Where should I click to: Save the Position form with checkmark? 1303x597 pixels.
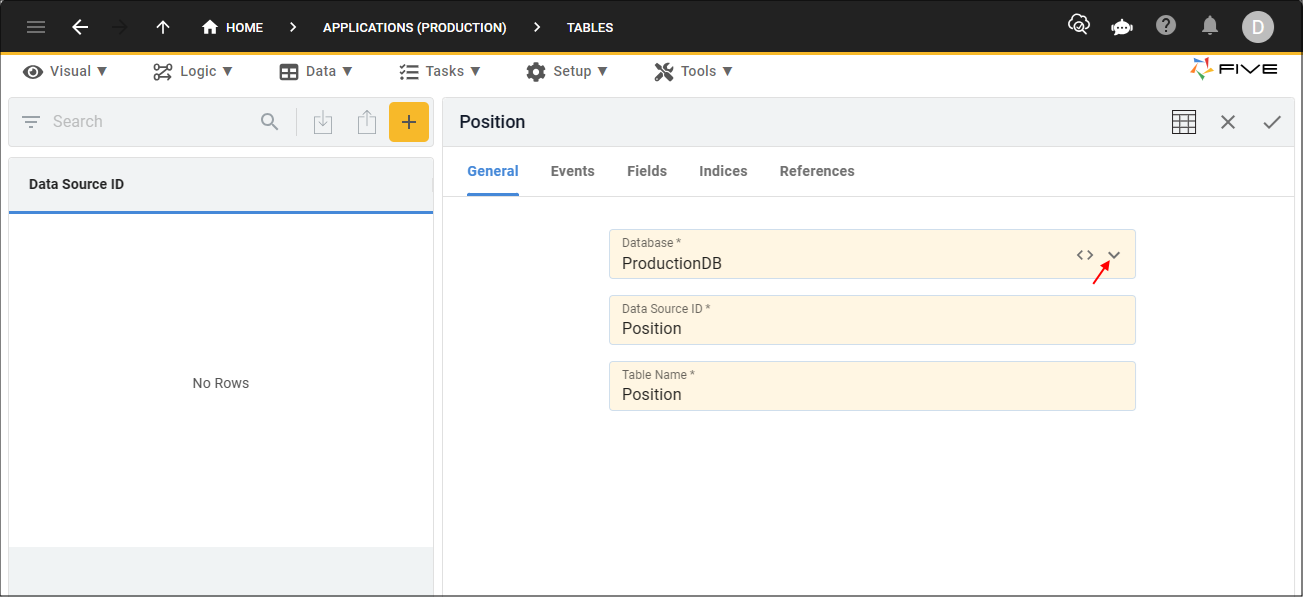pyautogui.click(x=1272, y=122)
